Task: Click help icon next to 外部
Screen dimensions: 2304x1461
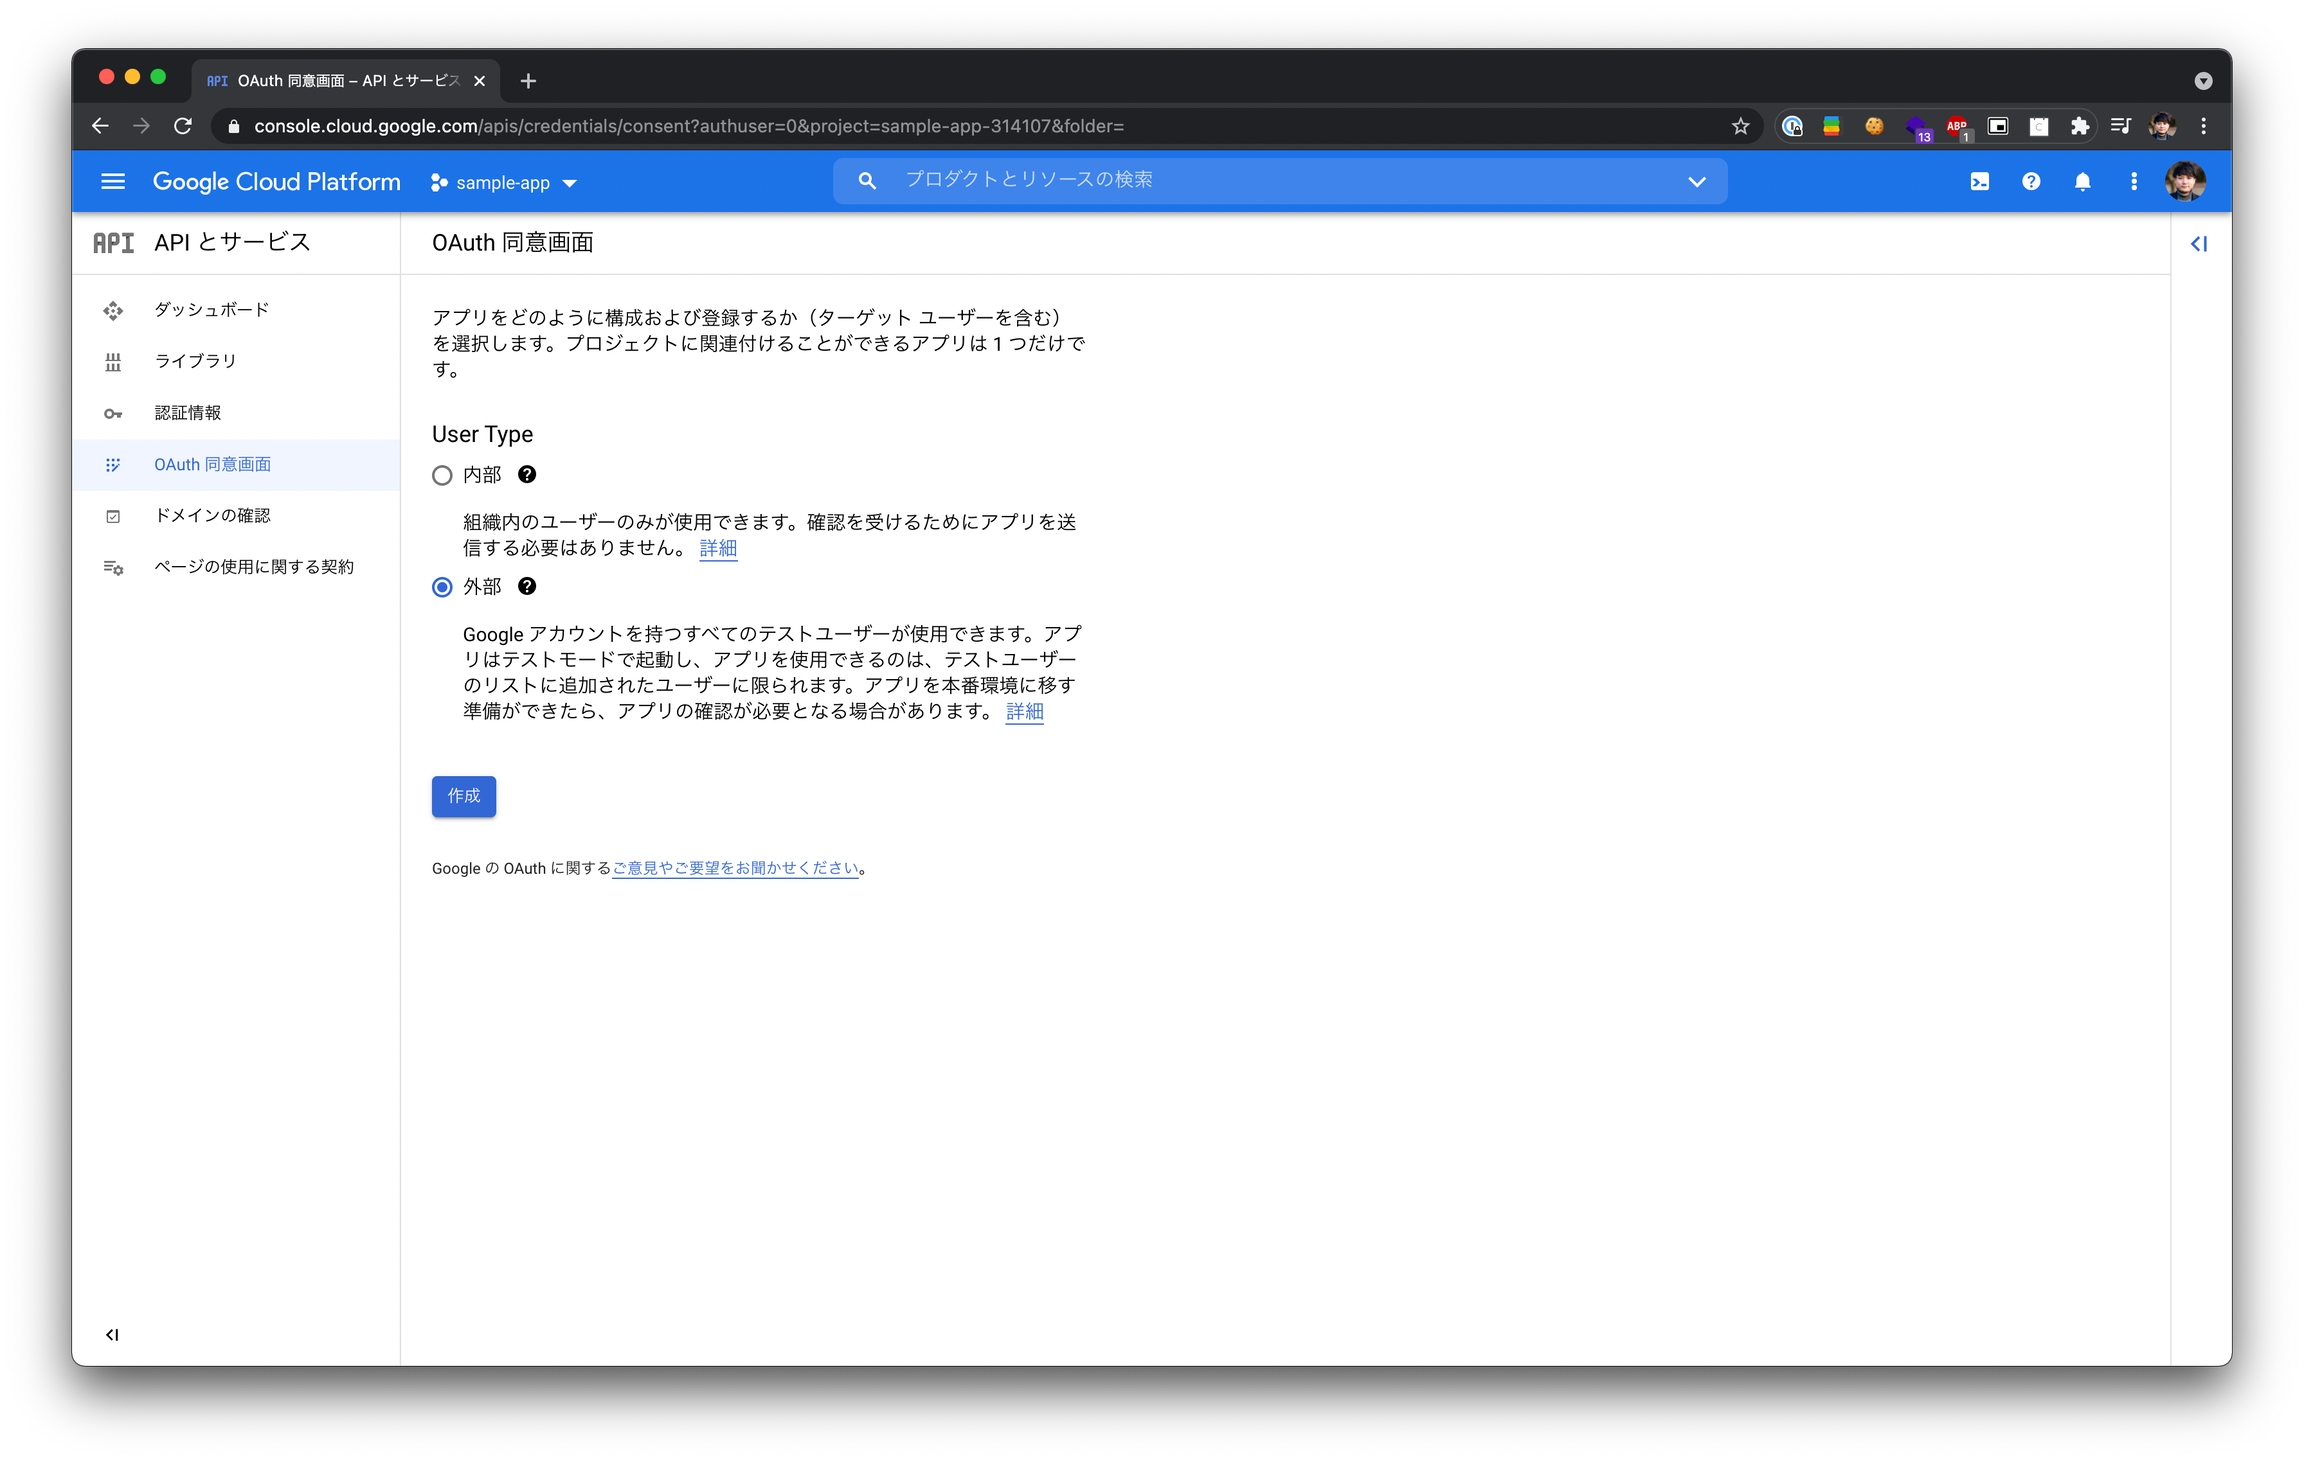Action: point(527,587)
